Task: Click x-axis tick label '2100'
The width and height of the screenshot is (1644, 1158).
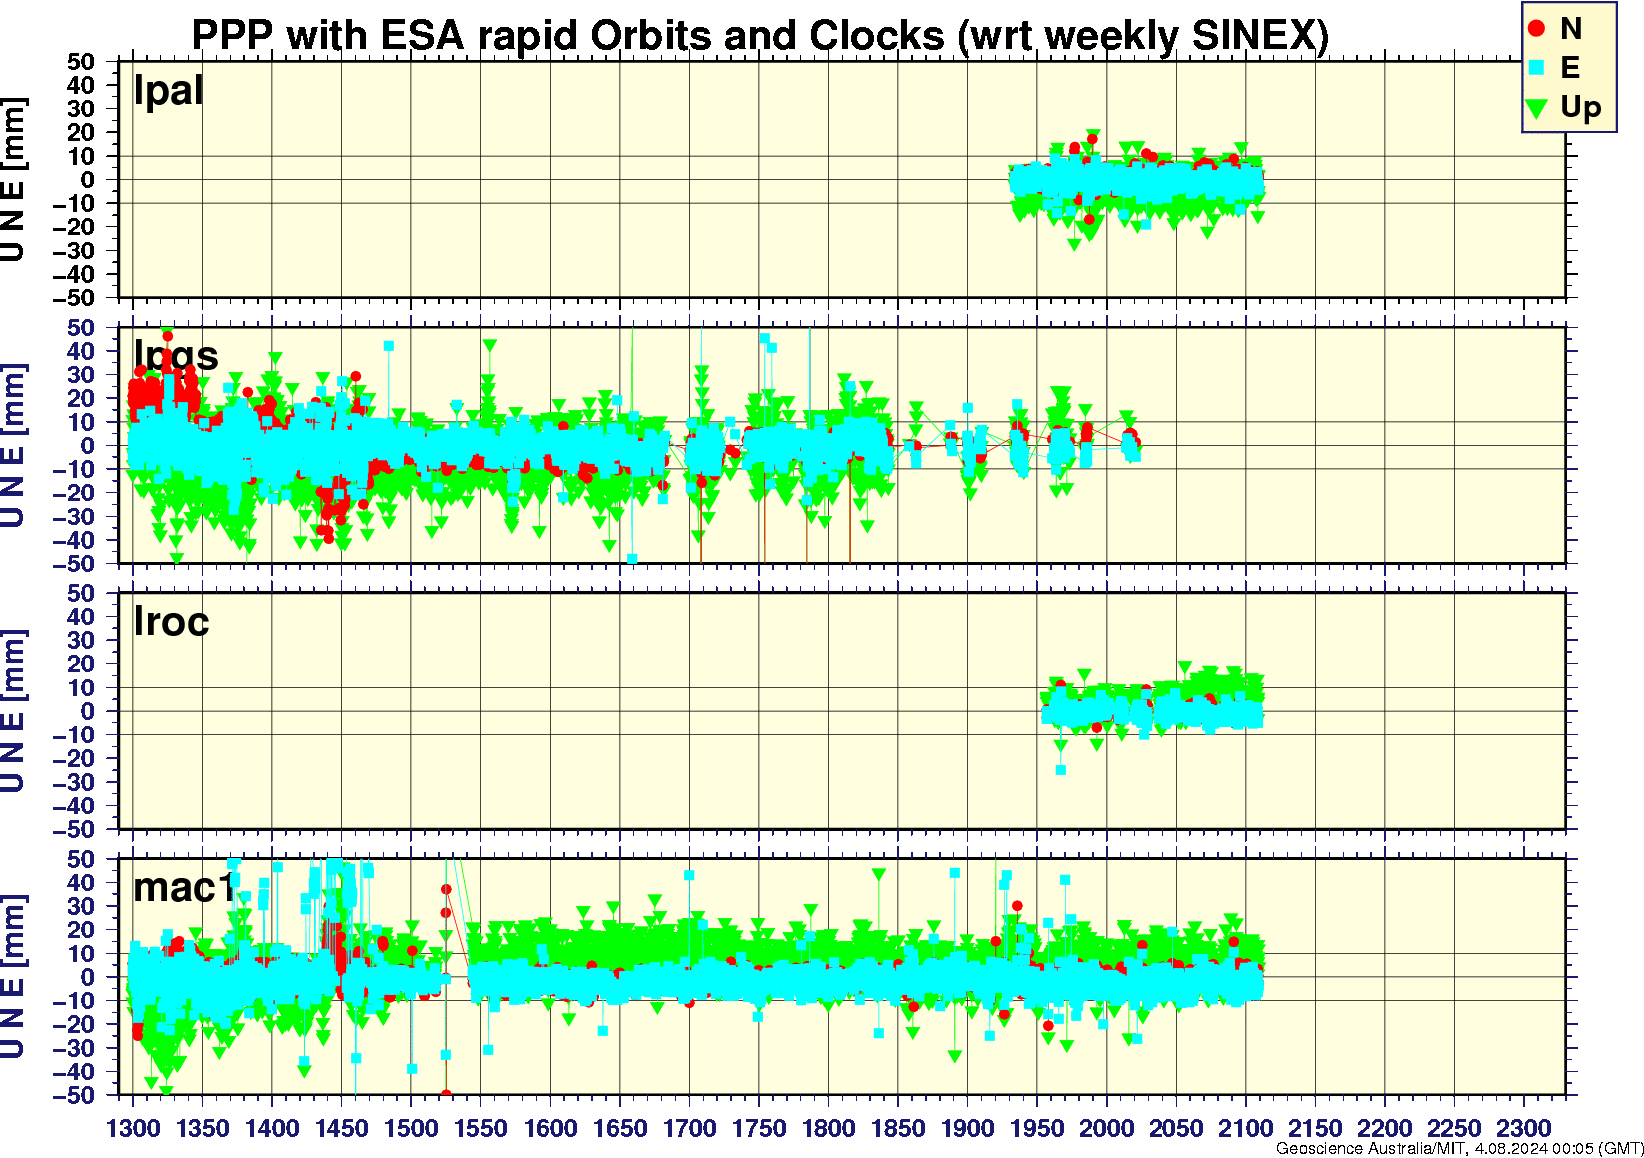Action: 1246,1129
